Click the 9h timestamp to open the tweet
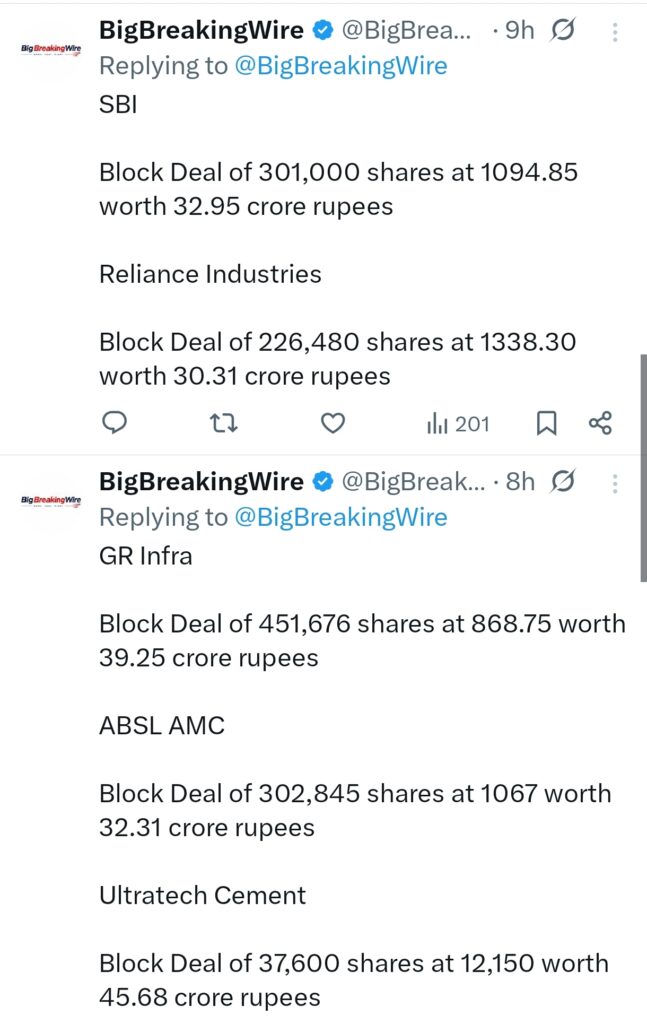Image resolution: width=647 pixels, height=1024 pixels. (517, 30)
